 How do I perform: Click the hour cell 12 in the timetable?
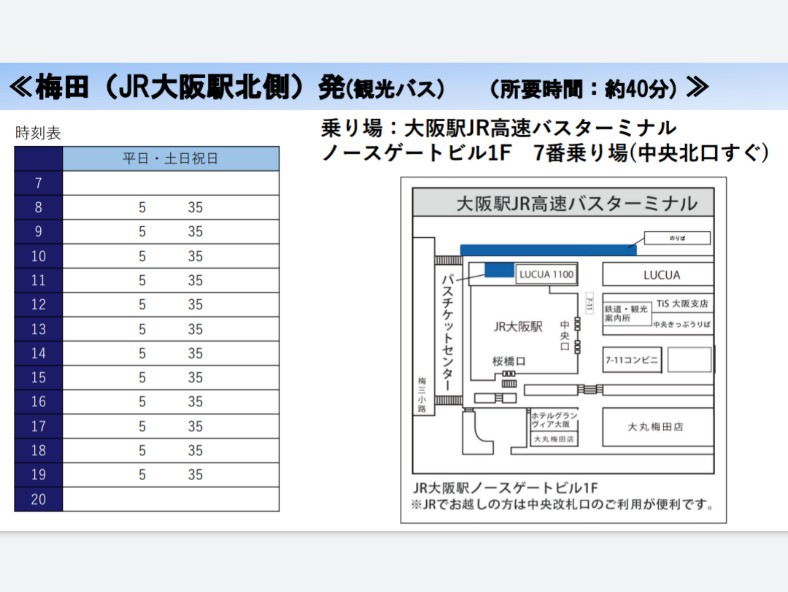(39, 305)
